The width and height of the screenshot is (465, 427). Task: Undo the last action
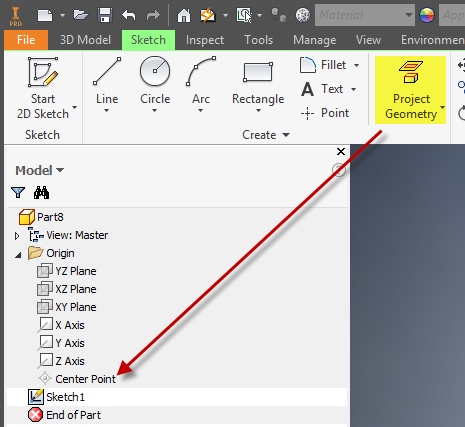pyautogui.click(x=129, y=15)
